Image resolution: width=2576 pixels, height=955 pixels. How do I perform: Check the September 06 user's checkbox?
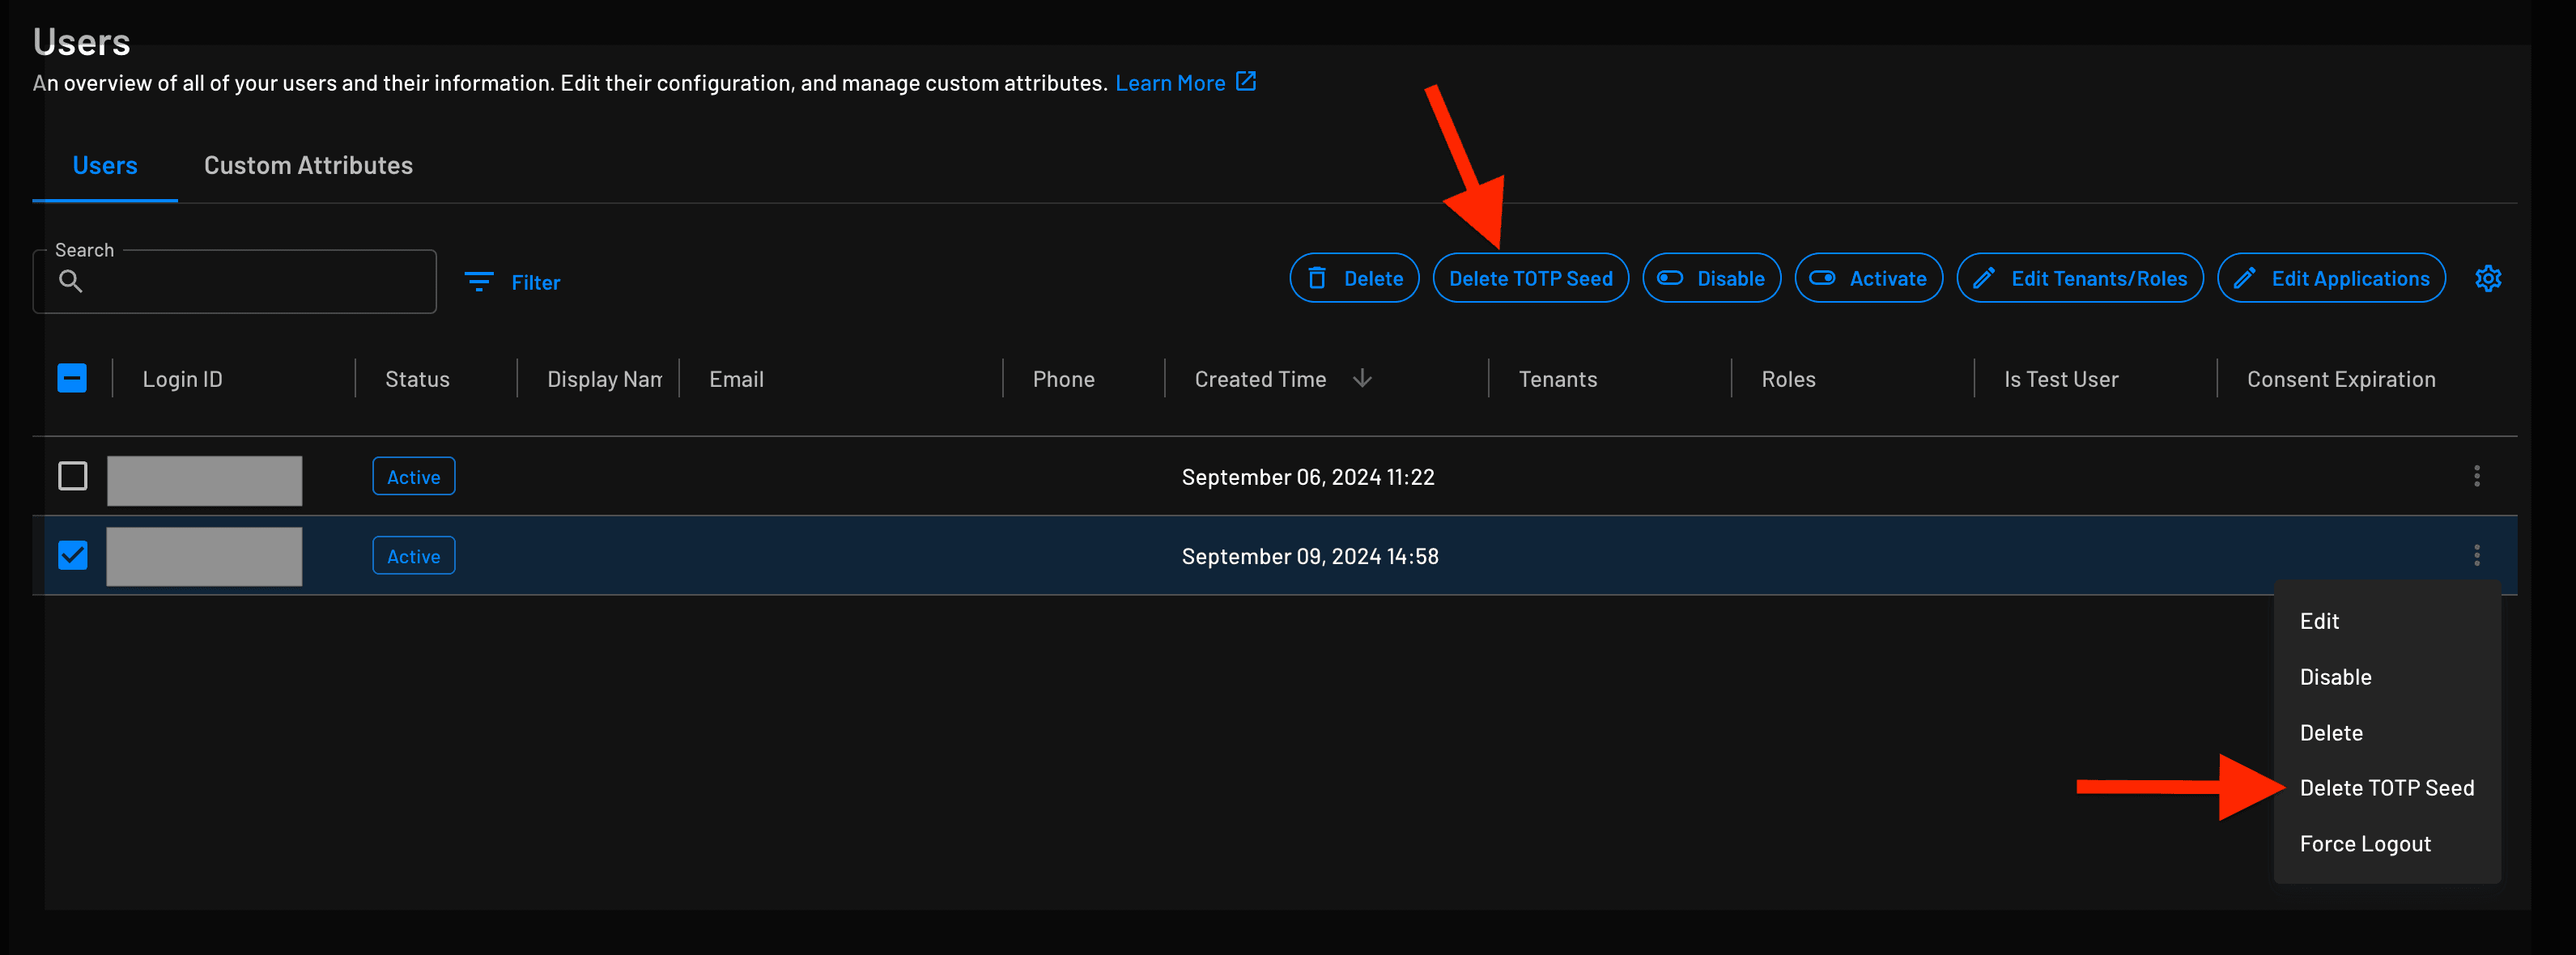pyautogui.click(x=72, y=476)
